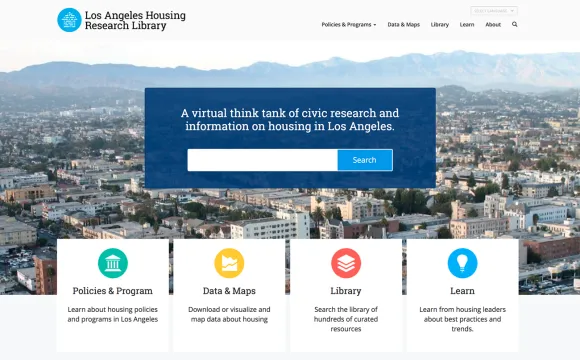Click 'Search the library of hundreds' text
The height and width of the screenshot is (360, 580).
(346, 319)
